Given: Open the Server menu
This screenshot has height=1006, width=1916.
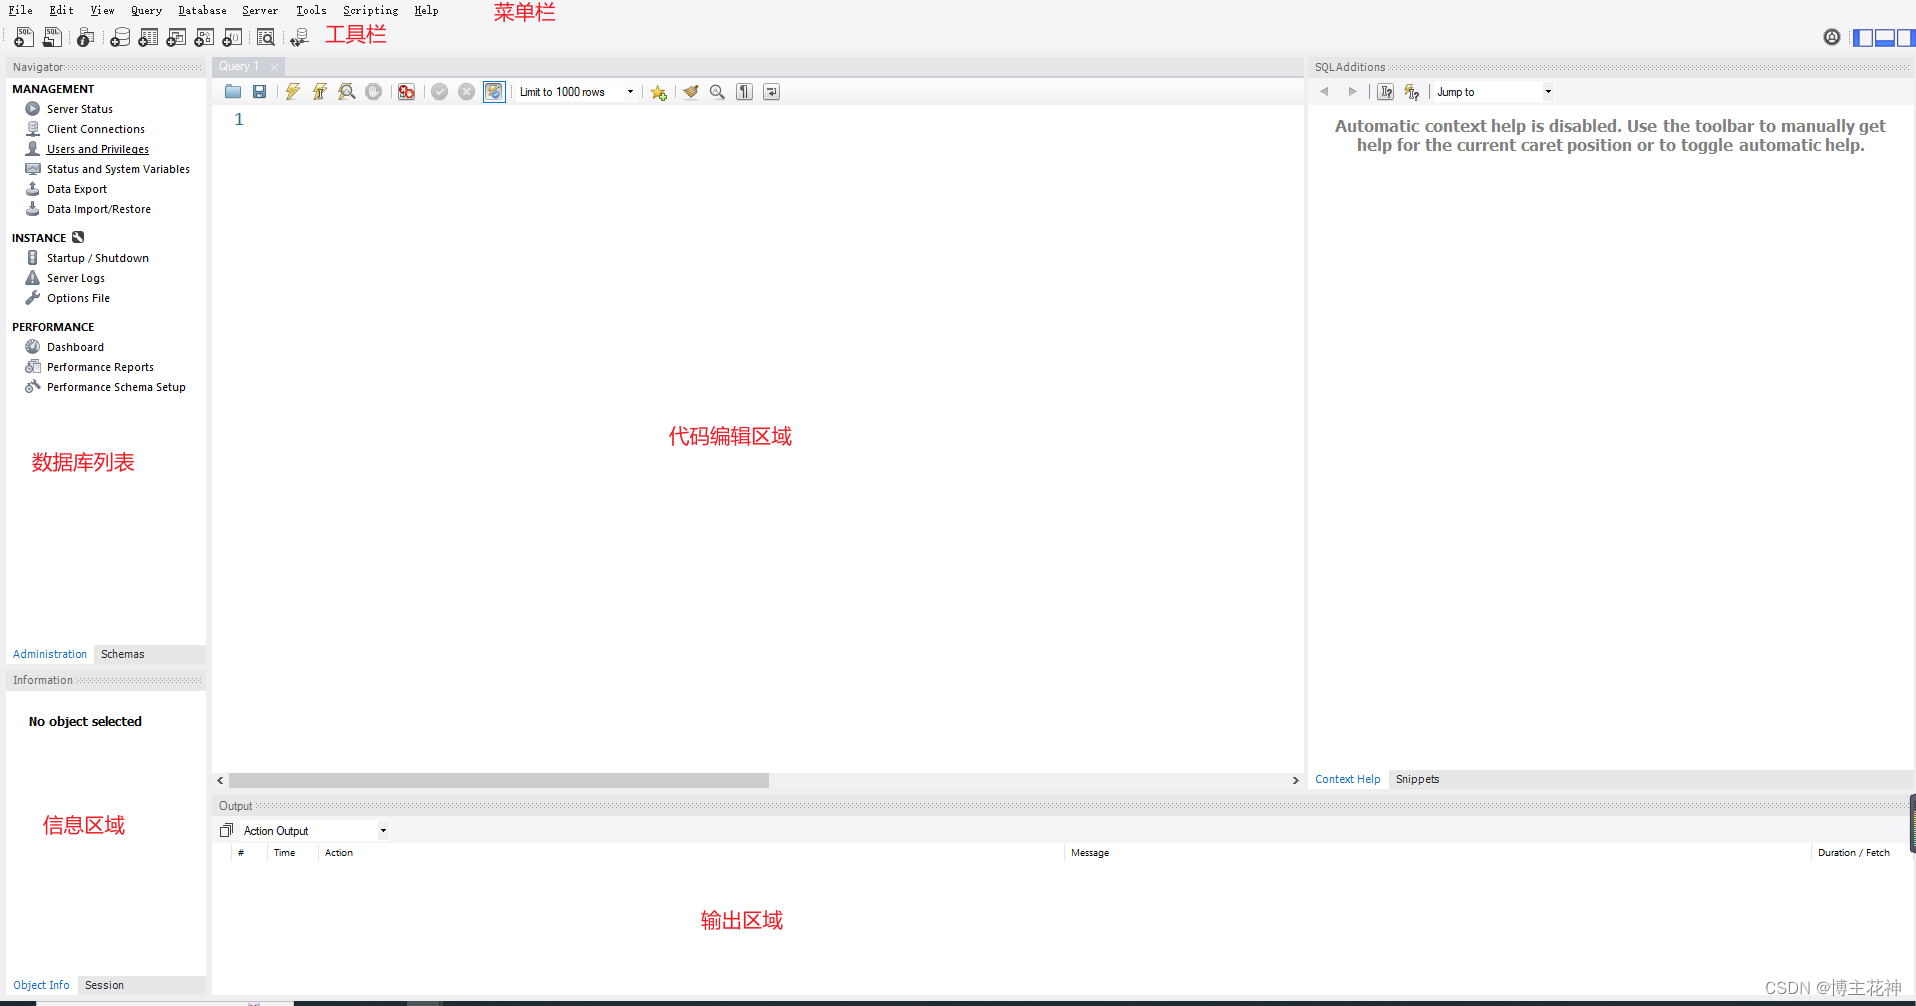Looking at the screenshot, I should coord(260,10).
